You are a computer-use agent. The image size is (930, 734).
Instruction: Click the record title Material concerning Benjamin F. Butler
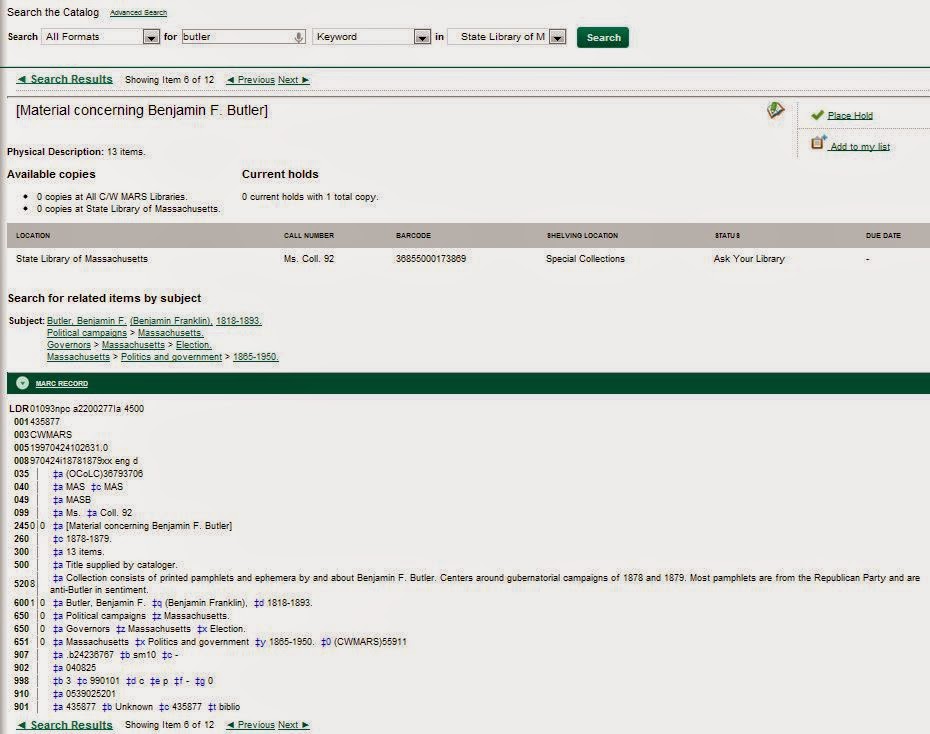click(142, 110)
